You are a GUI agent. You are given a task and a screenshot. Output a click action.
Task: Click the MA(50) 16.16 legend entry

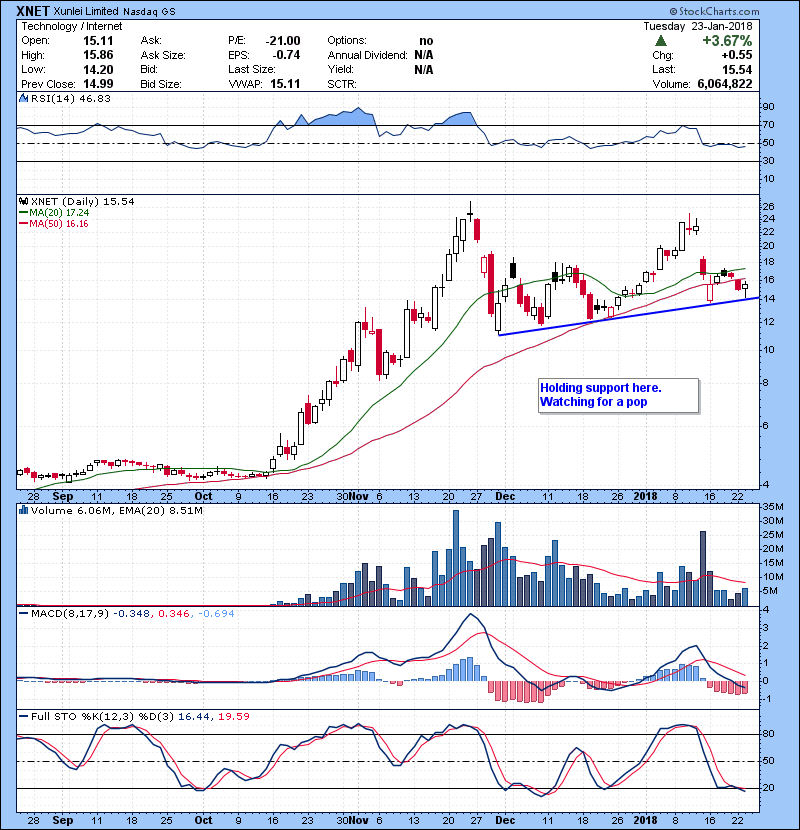tap(54, 223)
